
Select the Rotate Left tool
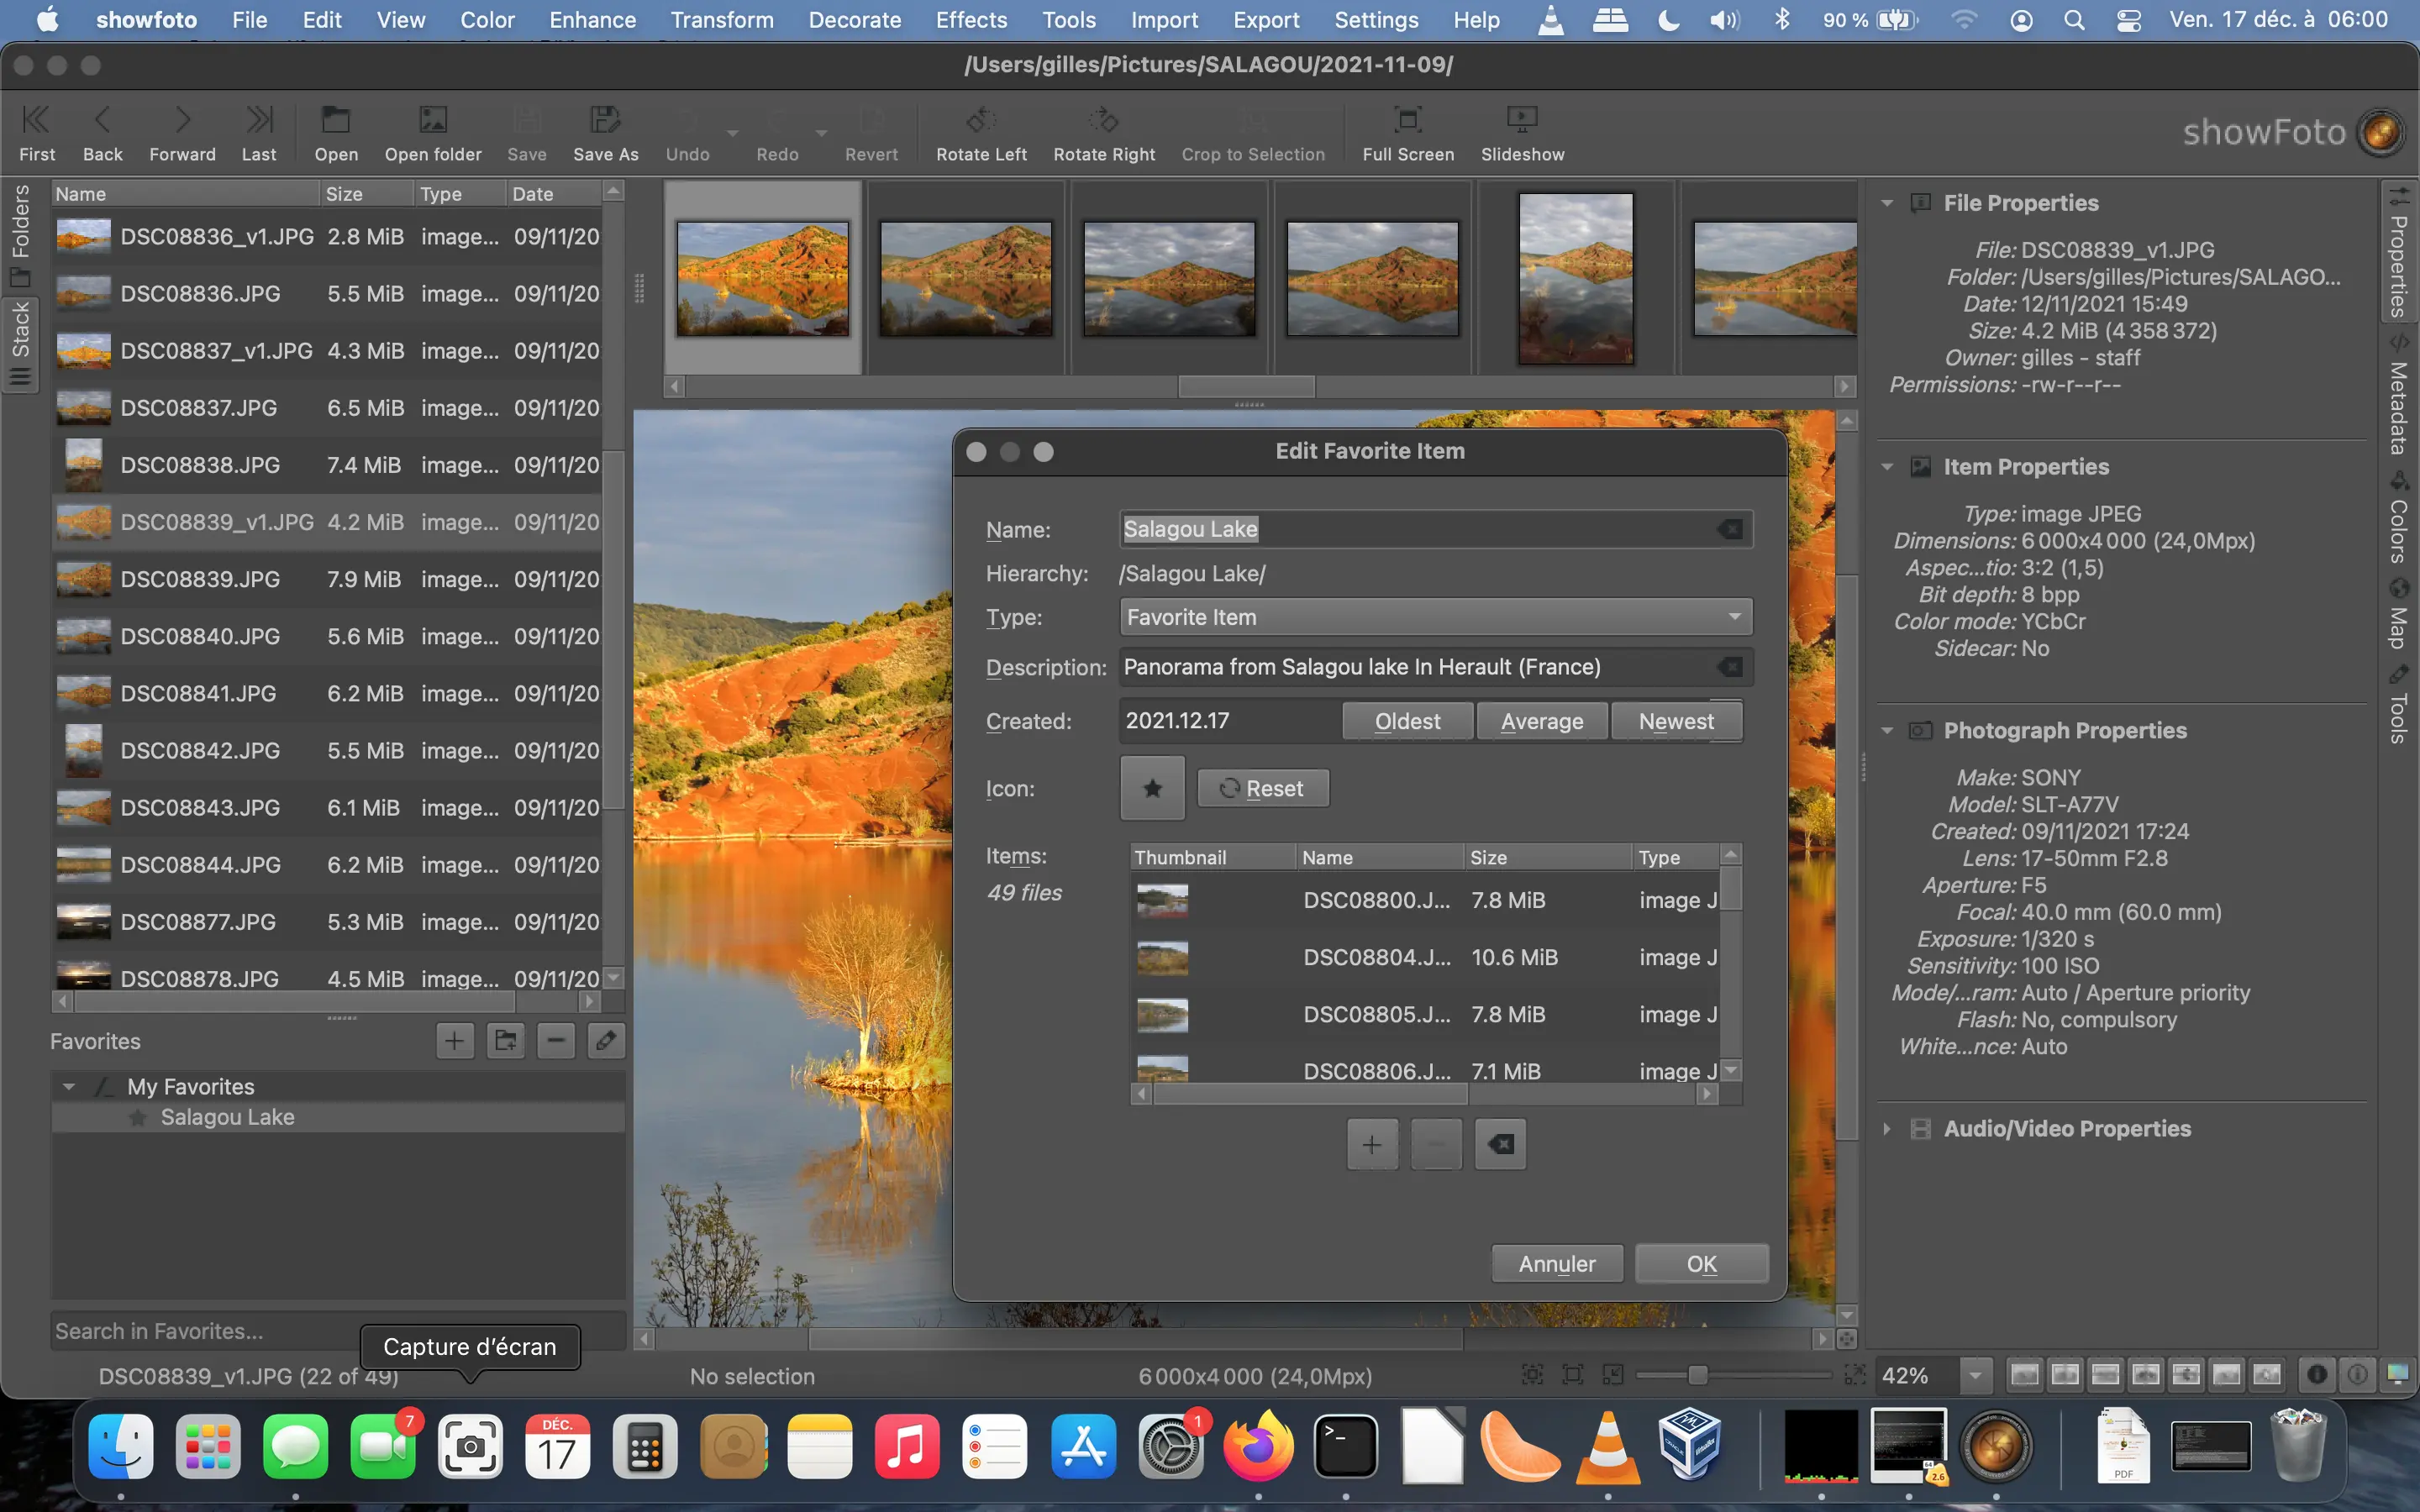[x=980, y=132]
